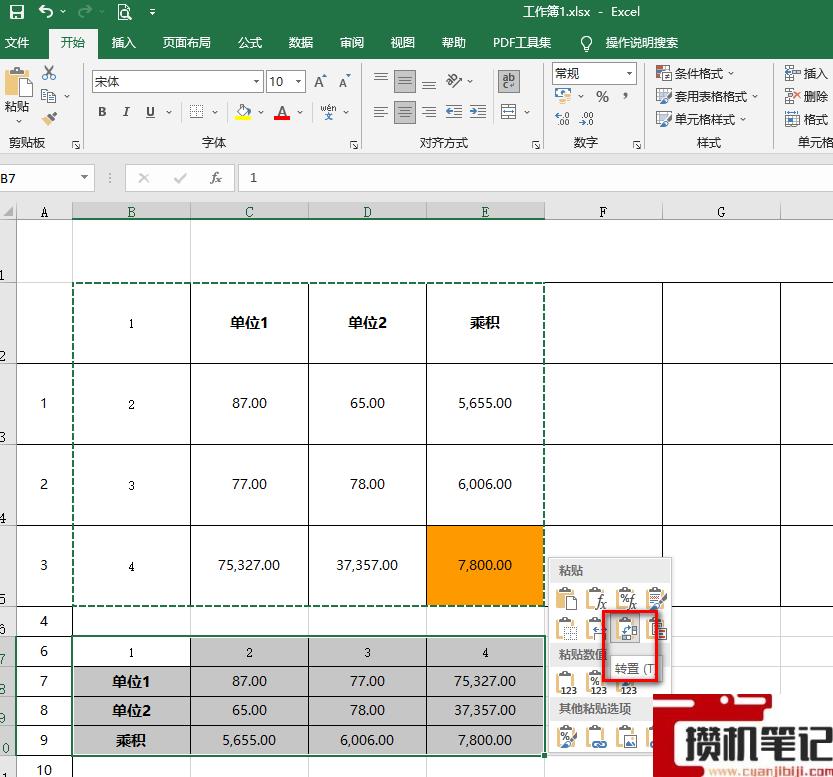Expand the fill color dropdown arrow
The image size is (833, 777).
click(x=261, y=112)
